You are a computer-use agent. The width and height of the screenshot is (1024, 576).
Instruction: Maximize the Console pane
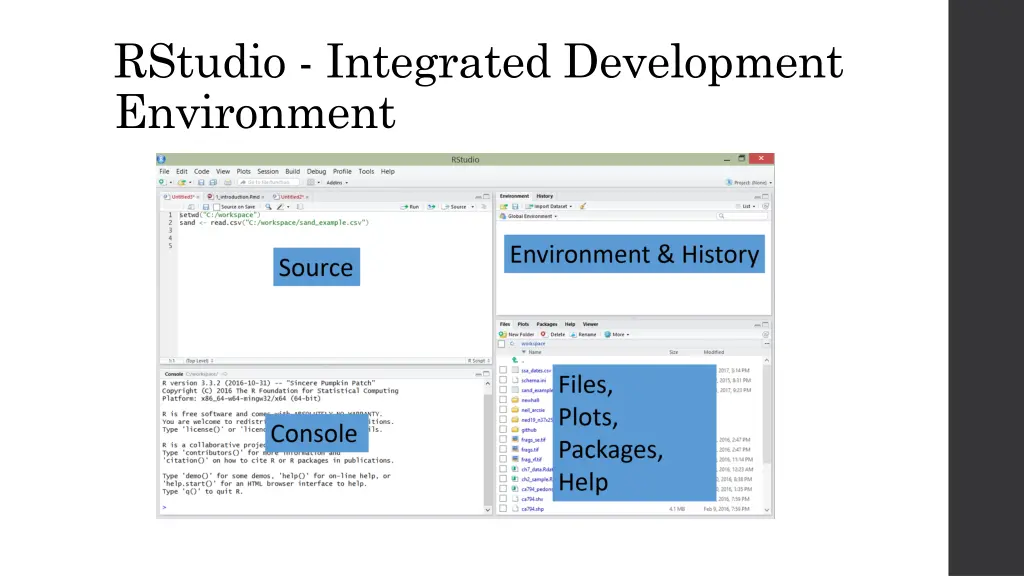[487, 374]
